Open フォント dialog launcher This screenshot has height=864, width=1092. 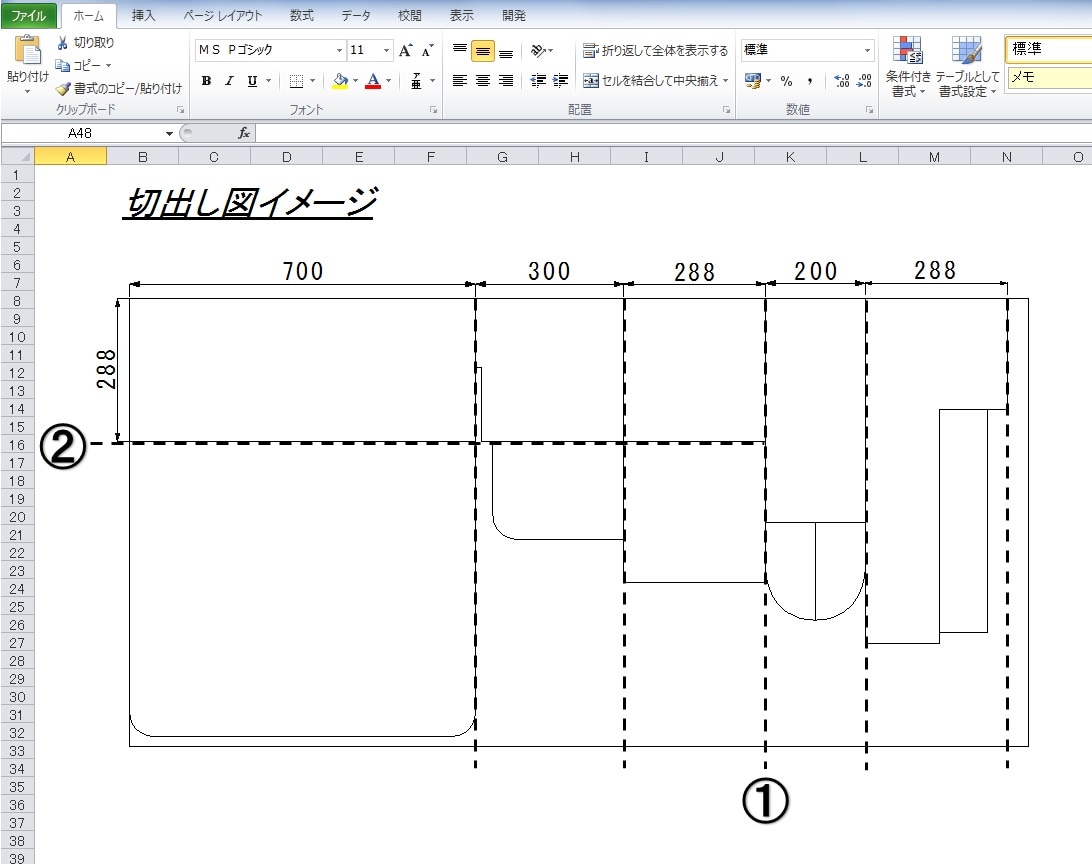click(x=433, y=109)
